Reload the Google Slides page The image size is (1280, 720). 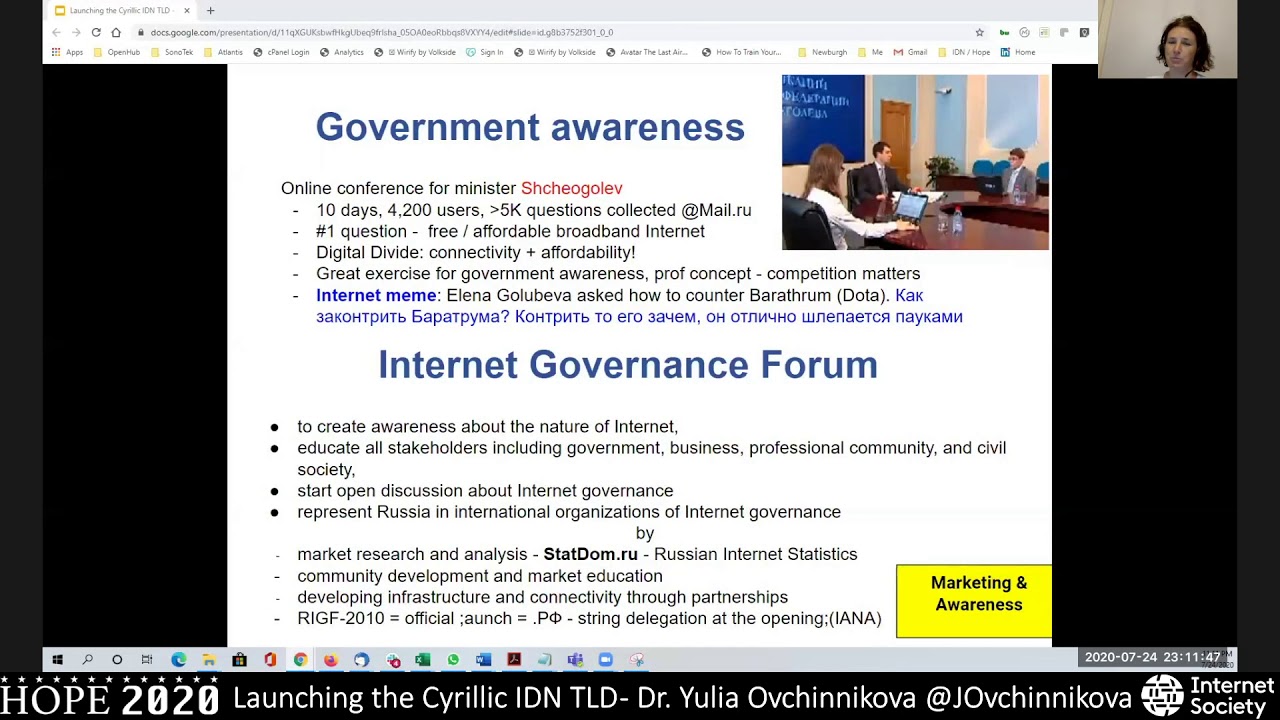96,32
